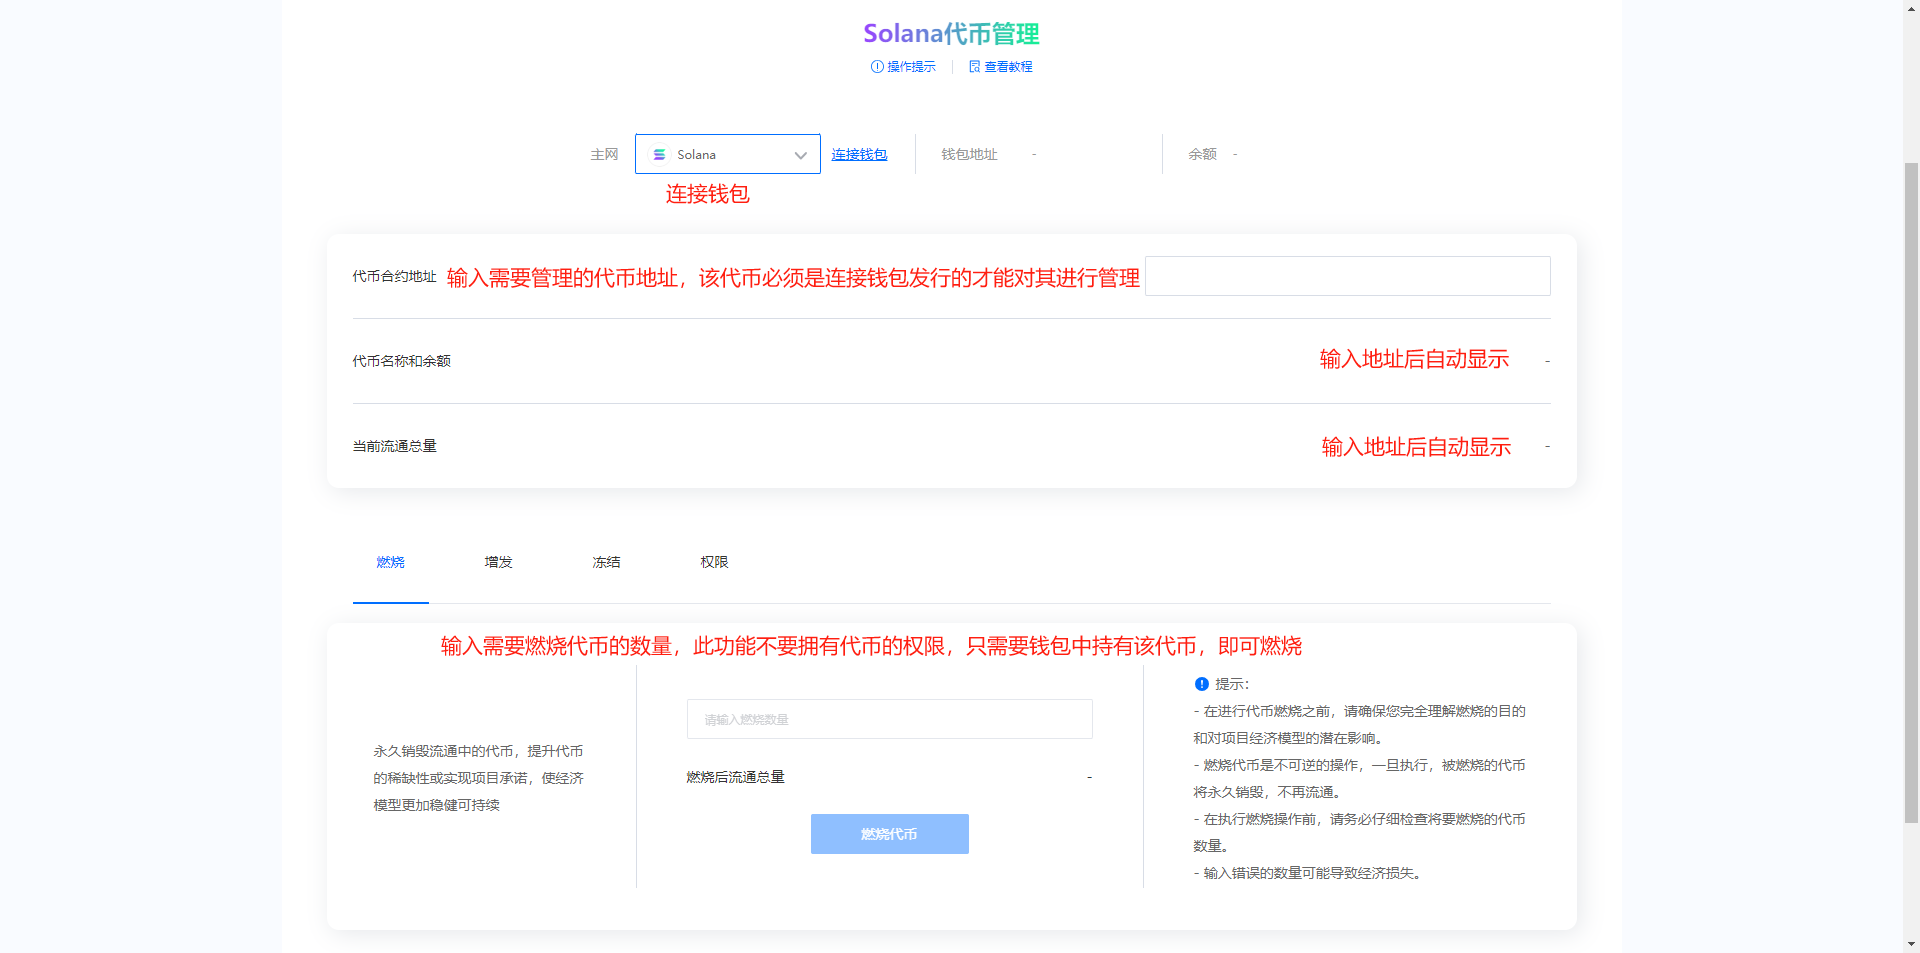Click the 钱包地址 label
Viewport: 1920px width, 953px height.
(969, 154)
